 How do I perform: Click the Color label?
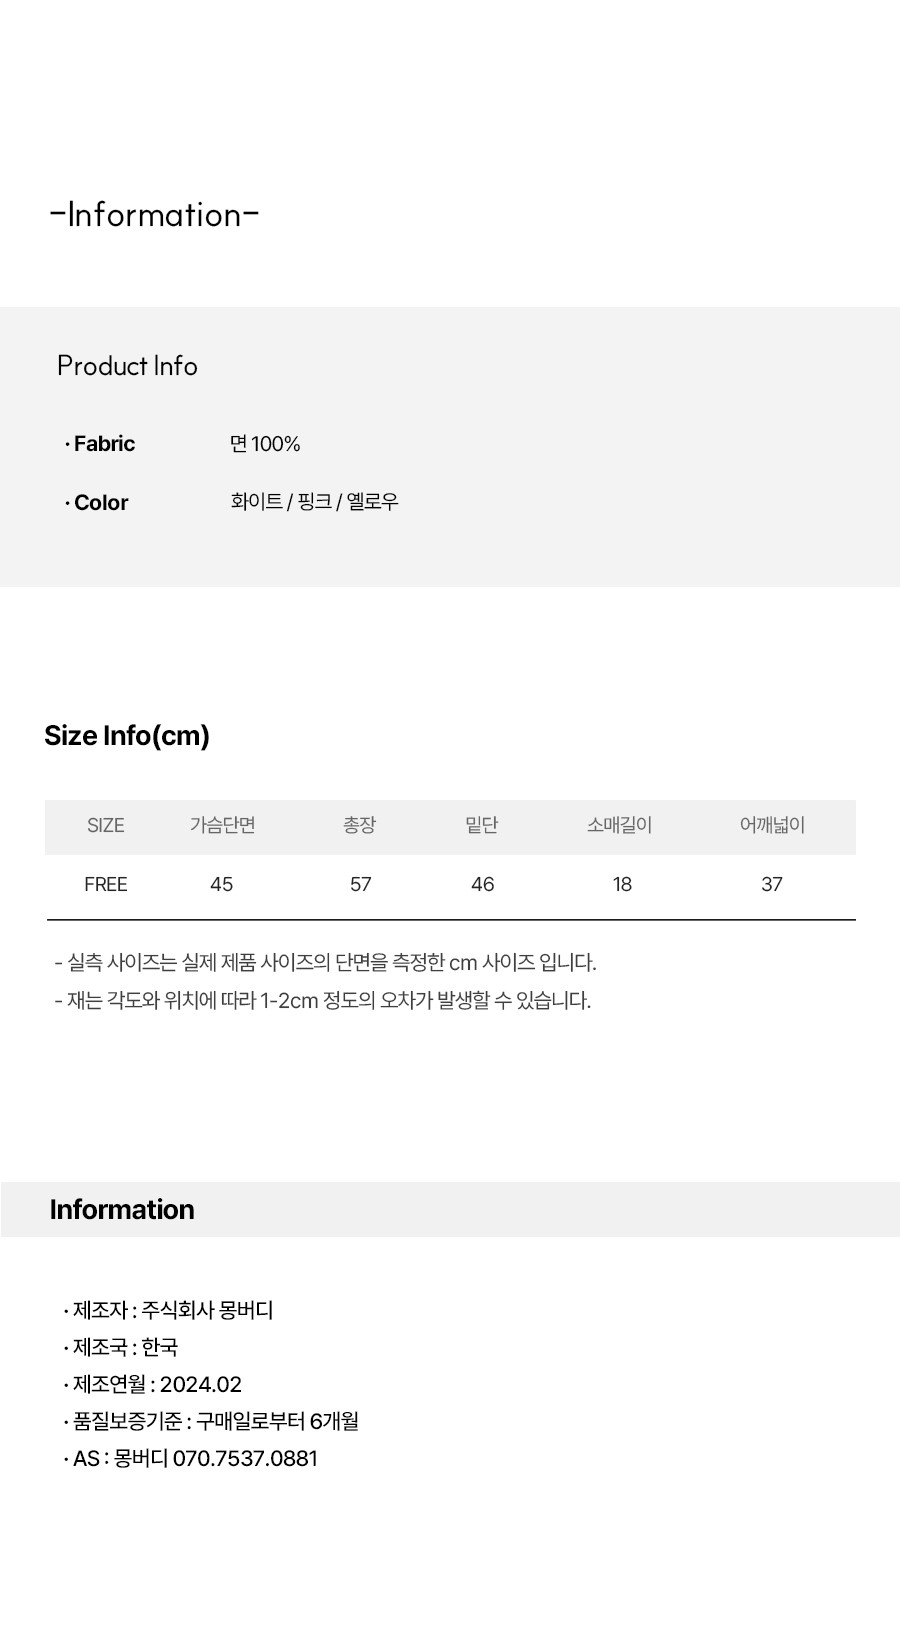click(x=97, y=503)
